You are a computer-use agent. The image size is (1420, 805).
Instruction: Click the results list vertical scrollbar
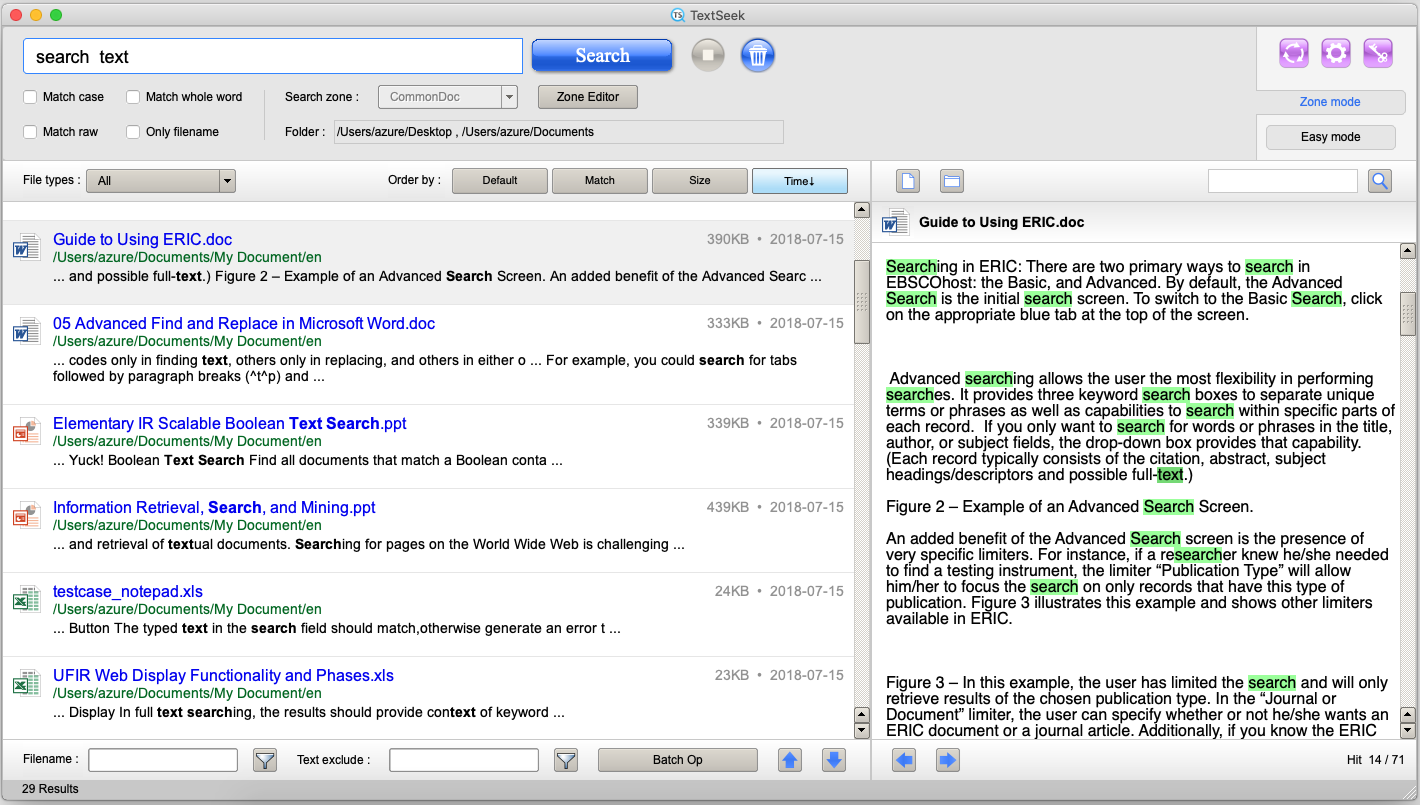tap(861, 300)
